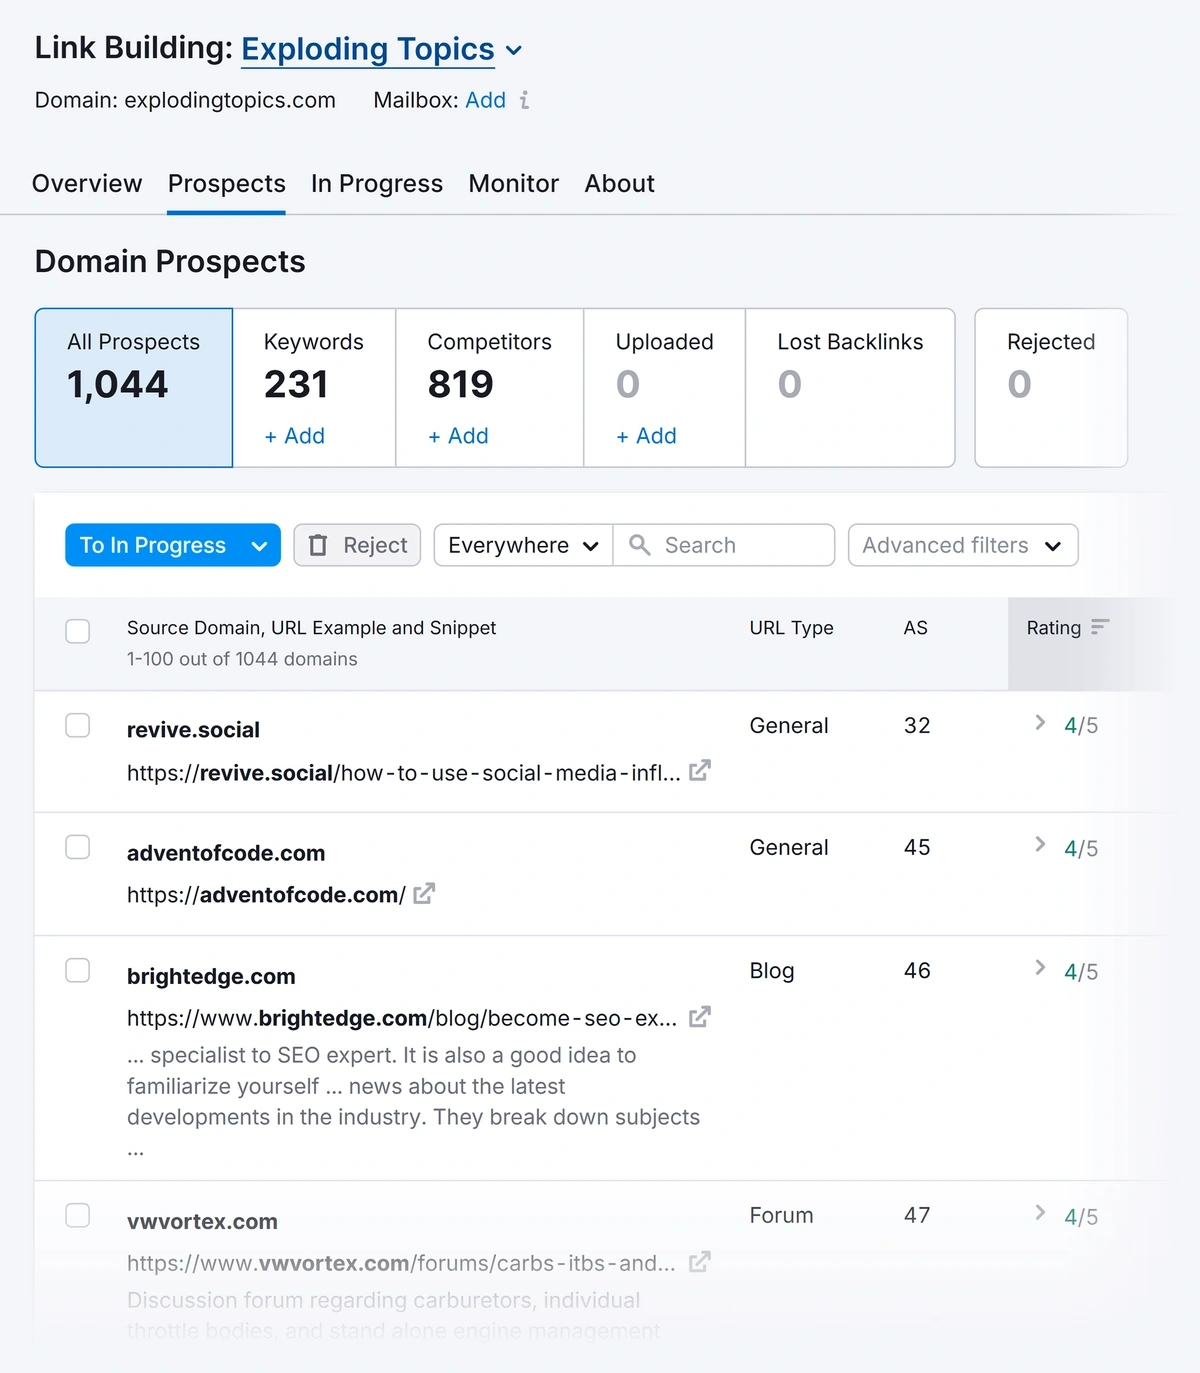The height and width of the screenshot is (1373, 1200).
Task: Click + Add under Competitors
Action: (459, 436)
